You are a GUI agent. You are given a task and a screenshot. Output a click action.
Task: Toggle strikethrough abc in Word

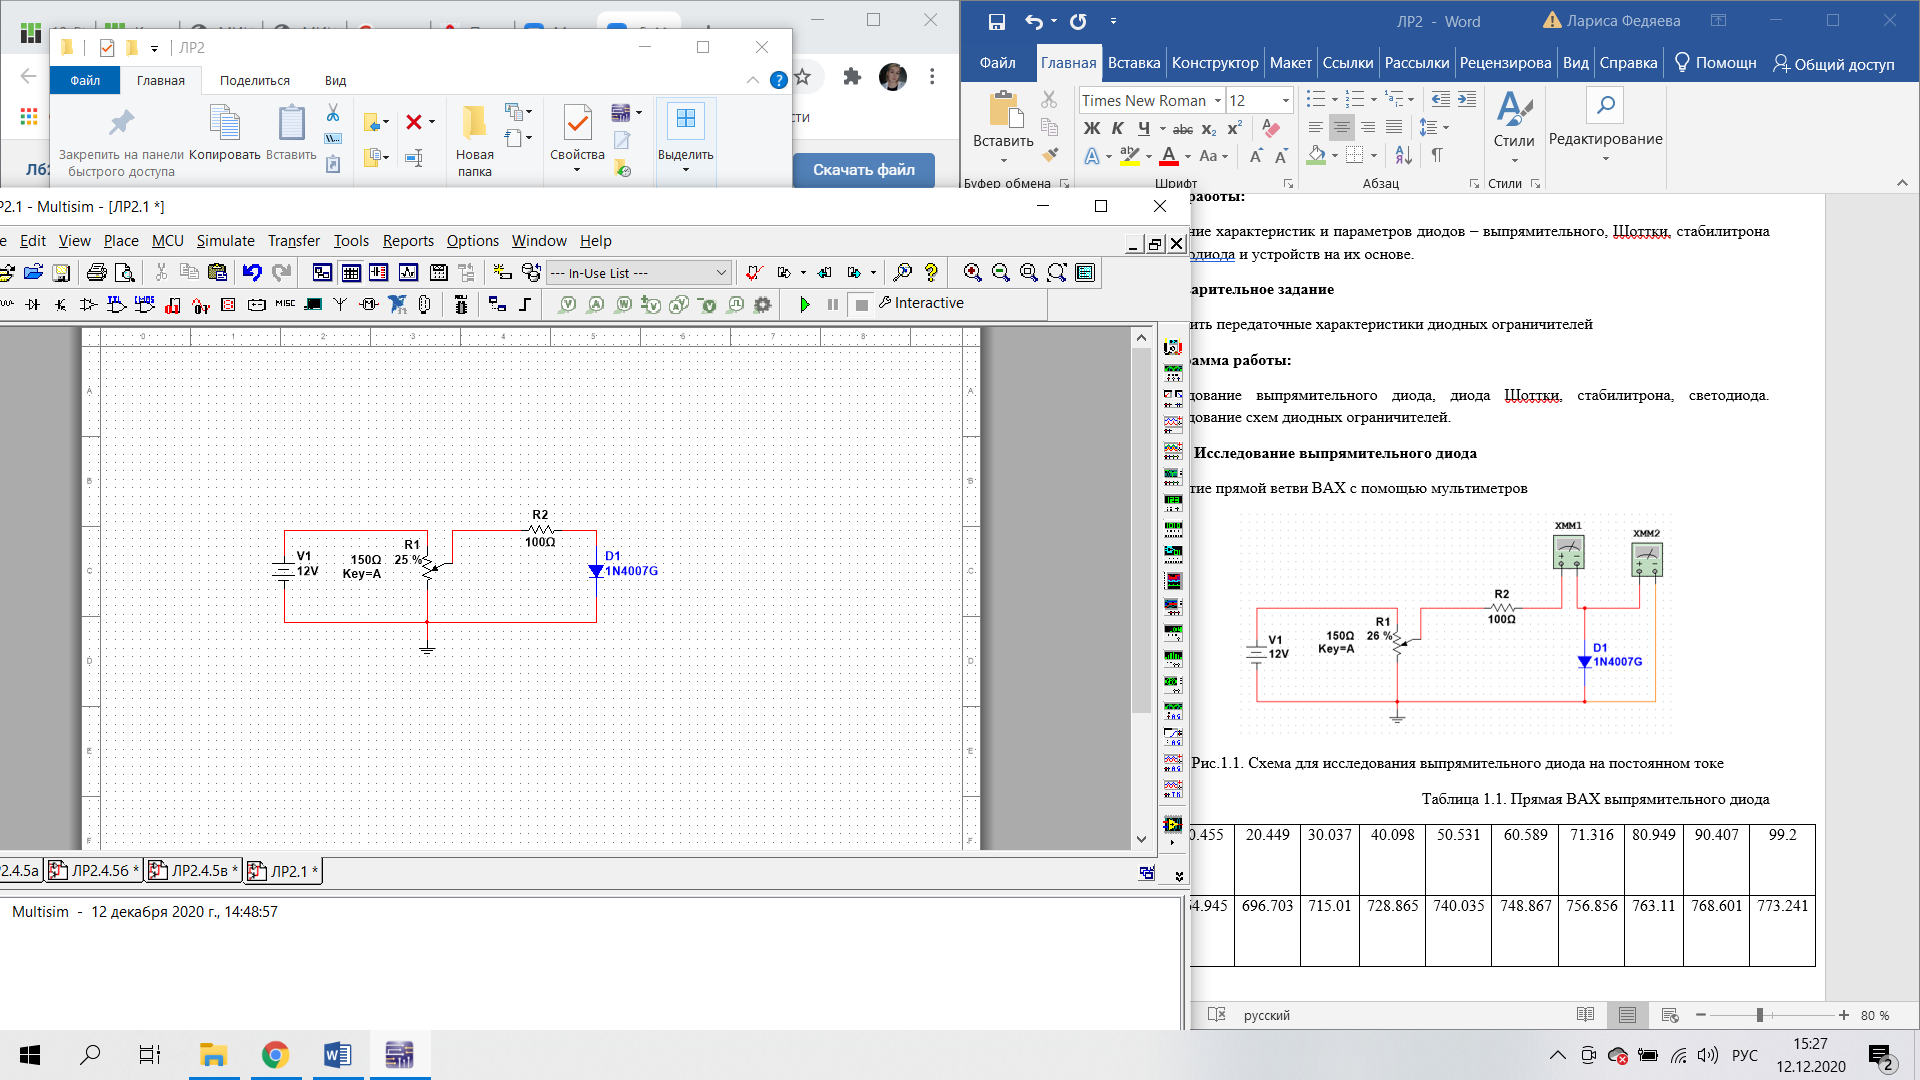coord(1183,128)
